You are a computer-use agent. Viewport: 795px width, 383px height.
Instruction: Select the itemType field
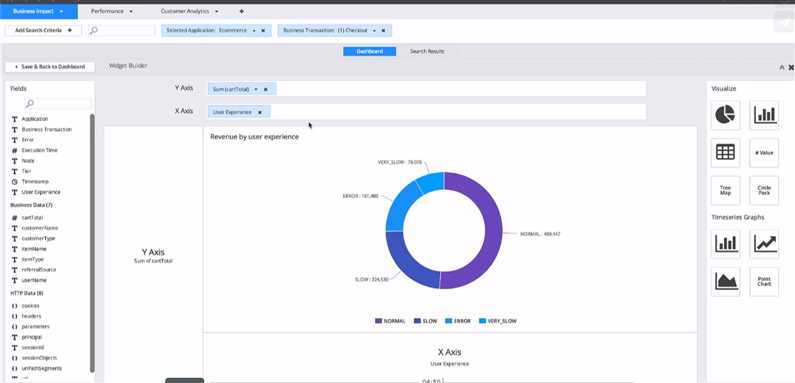coord(33,259)
